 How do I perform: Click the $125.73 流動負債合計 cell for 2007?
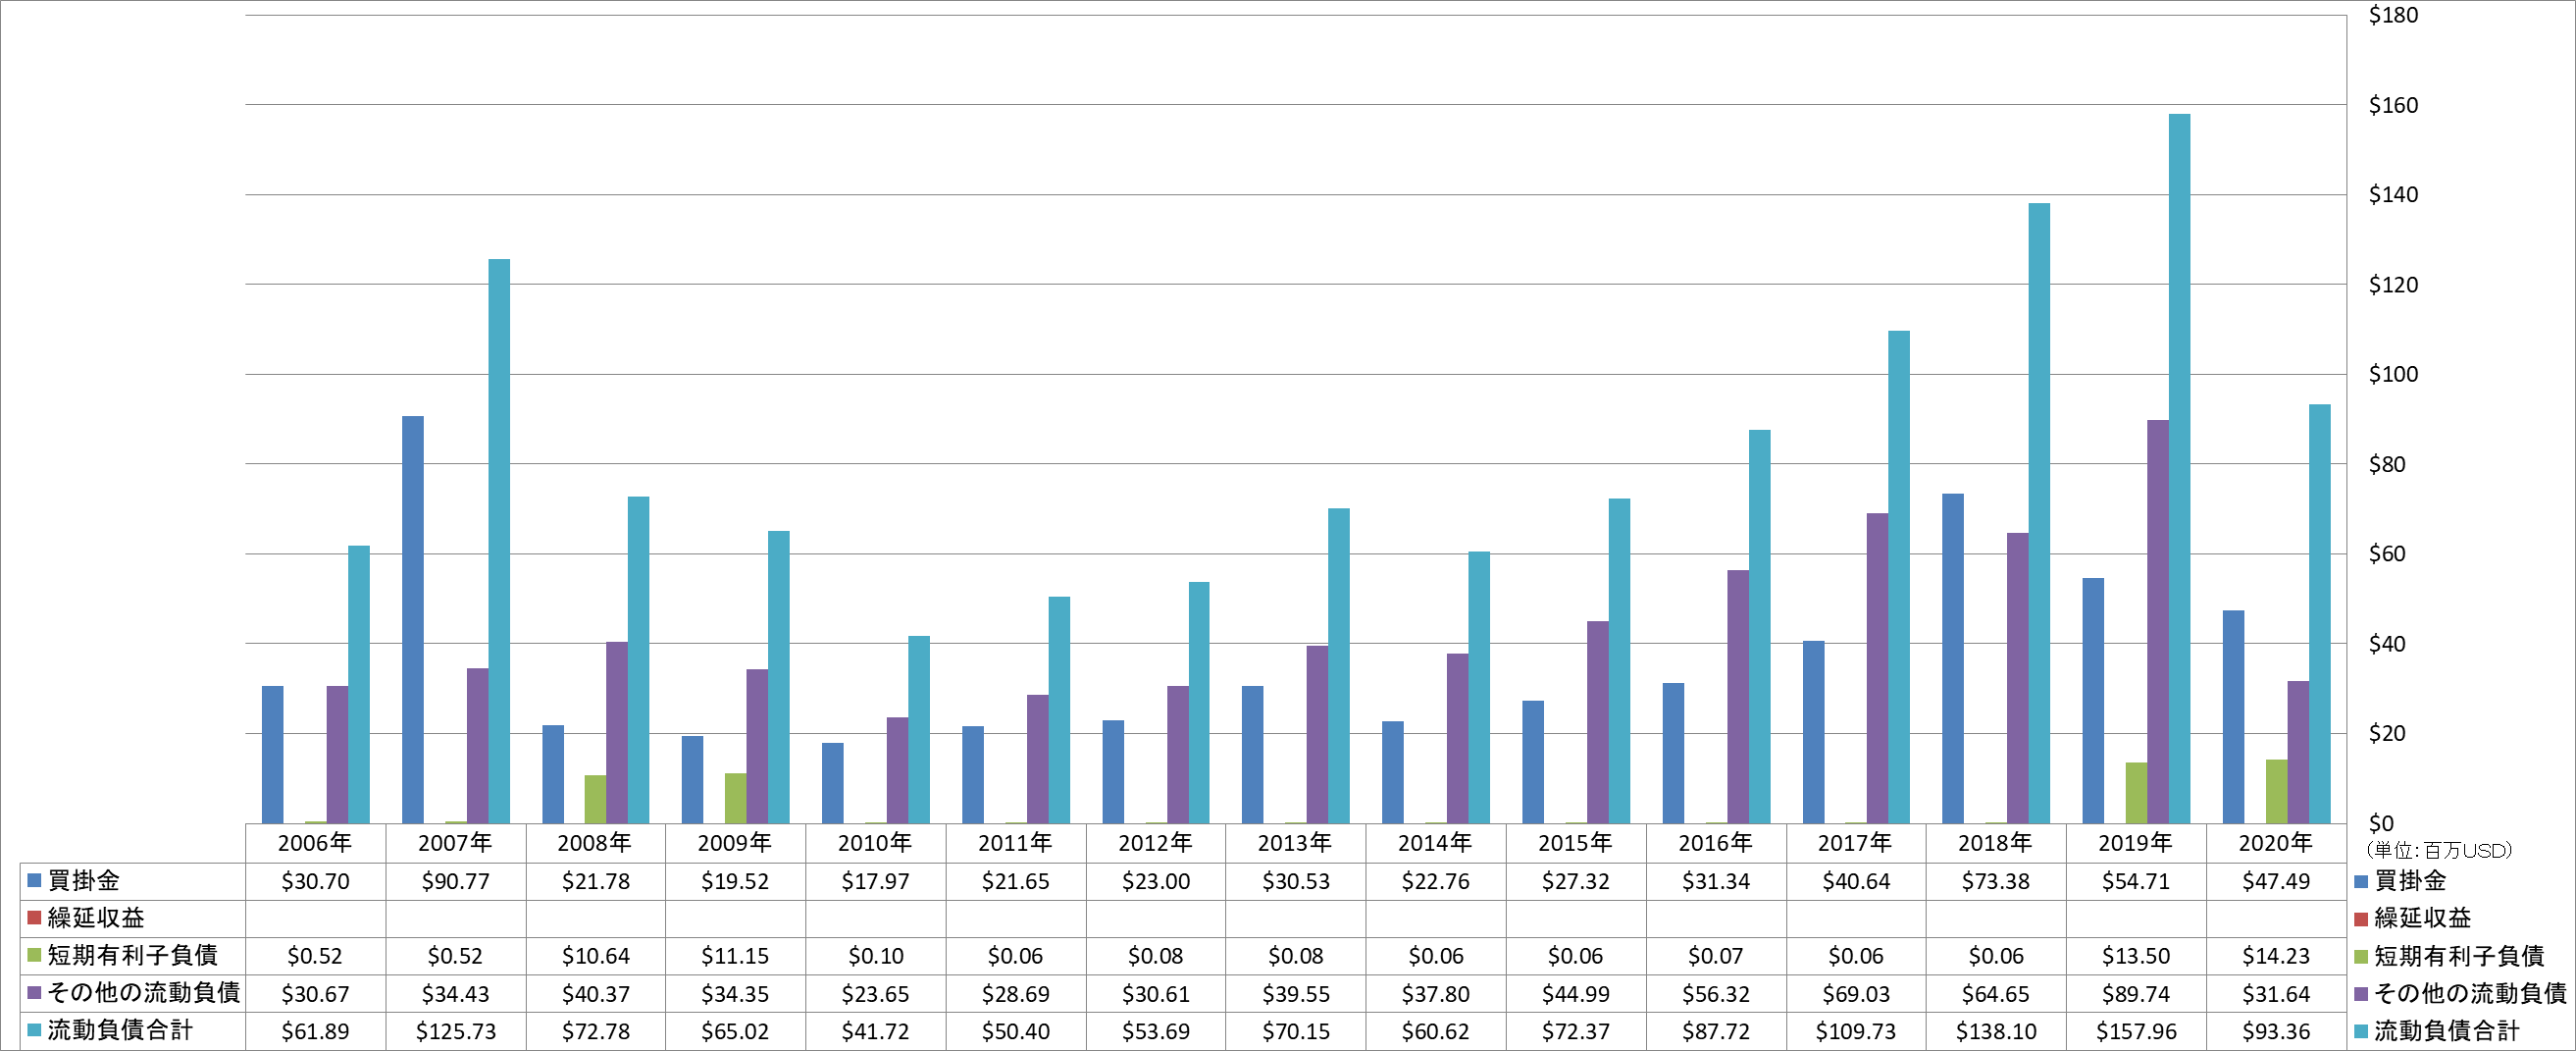(x=455, y=1031)
